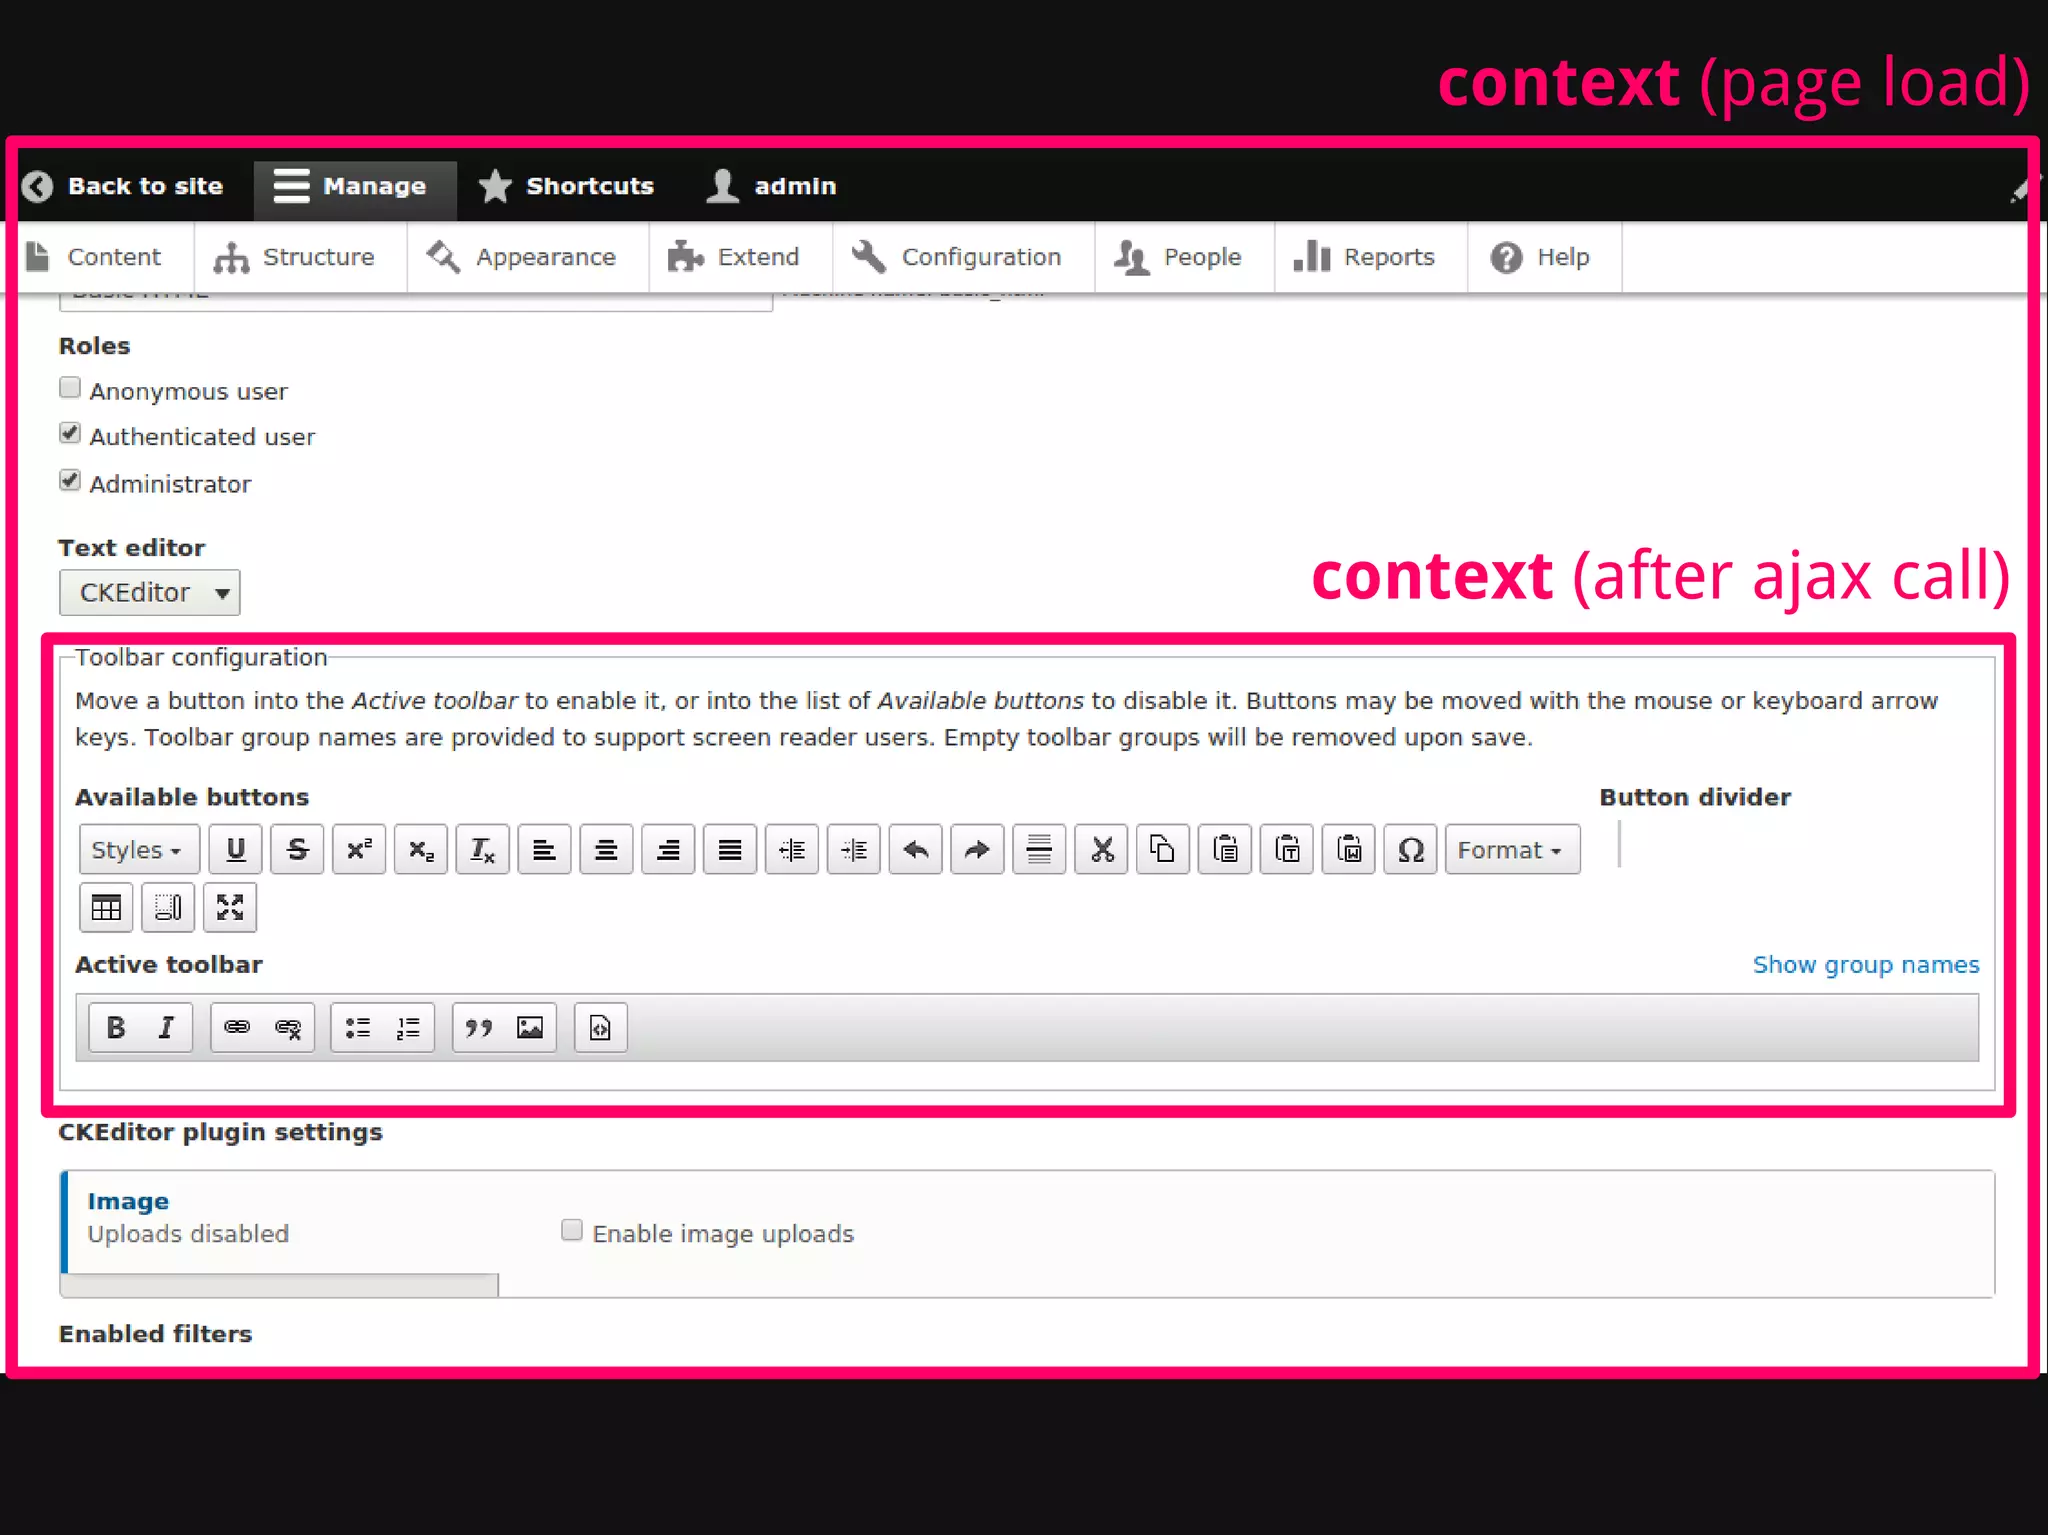Click the Button divider separator item
This screenshot has width=2048, height=1535.
[x=1619, y=845]
